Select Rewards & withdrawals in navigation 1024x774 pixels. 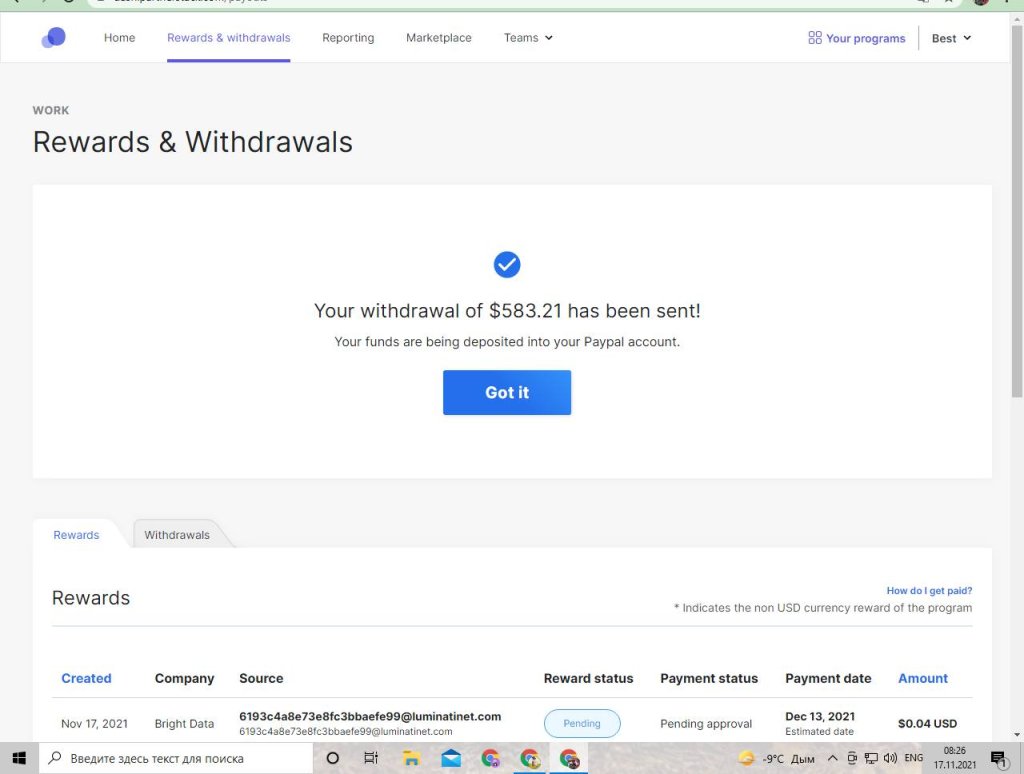pyautogui.click(x=229, y=38)
